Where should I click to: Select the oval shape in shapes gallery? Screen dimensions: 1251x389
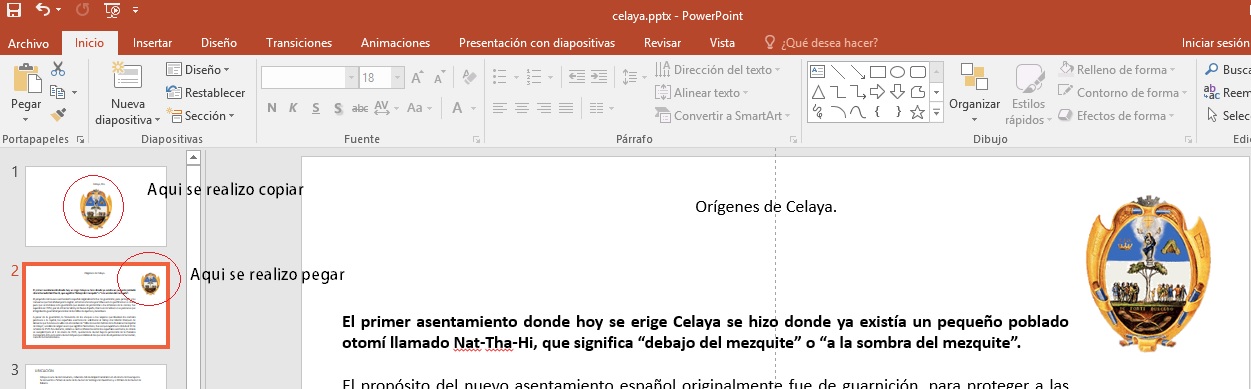[897, 72]
